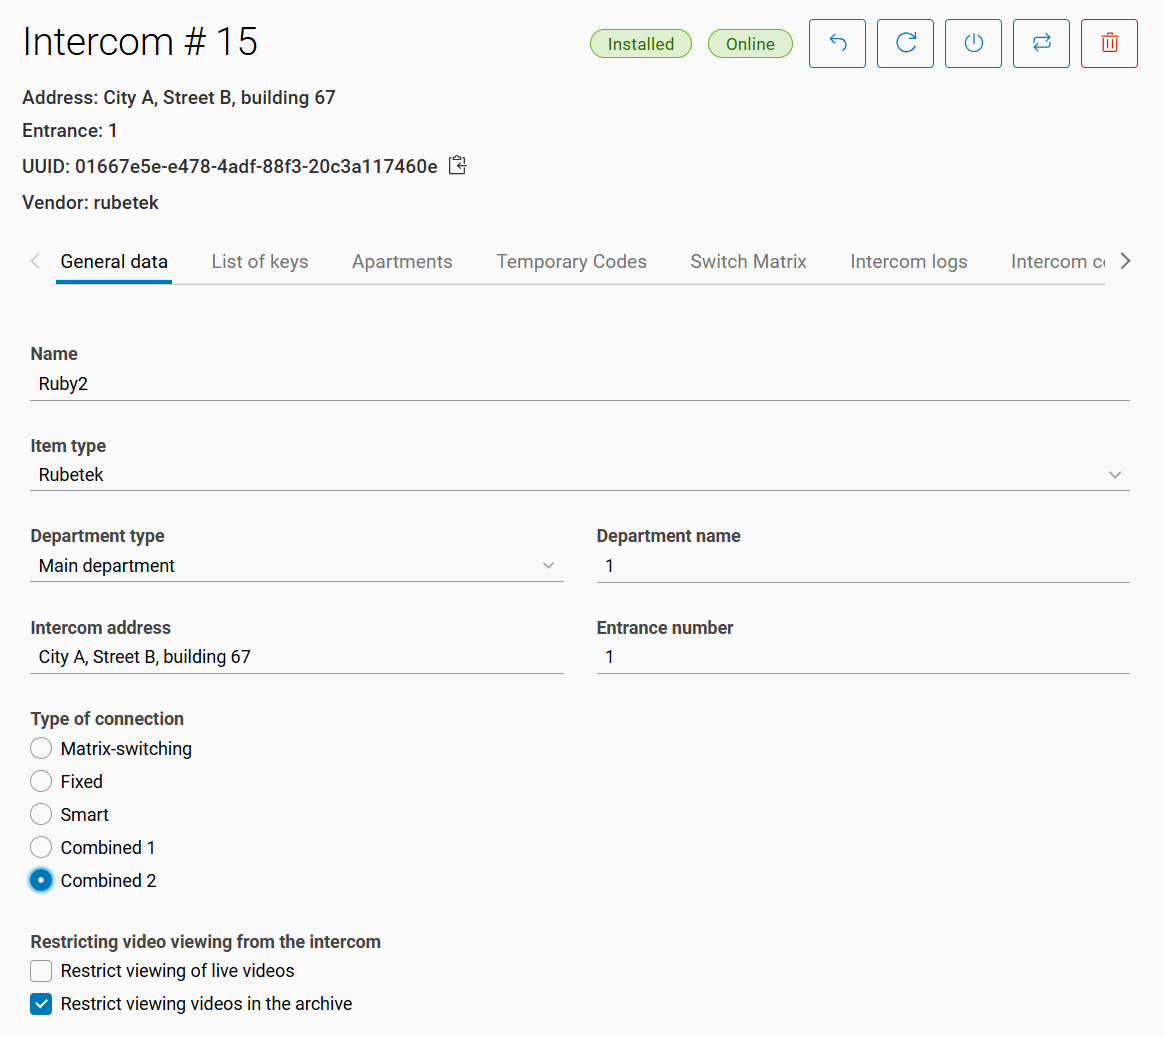Viewport: 1164px width, 1037px height.
Task: Choose the Smart connection radio button
Action: [x=41, y=815]
